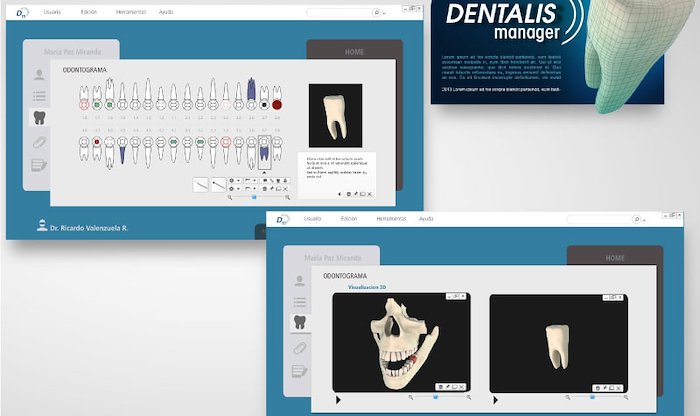
Task: Open Ayuda menu in the teeth chart window
Action: 166,12
